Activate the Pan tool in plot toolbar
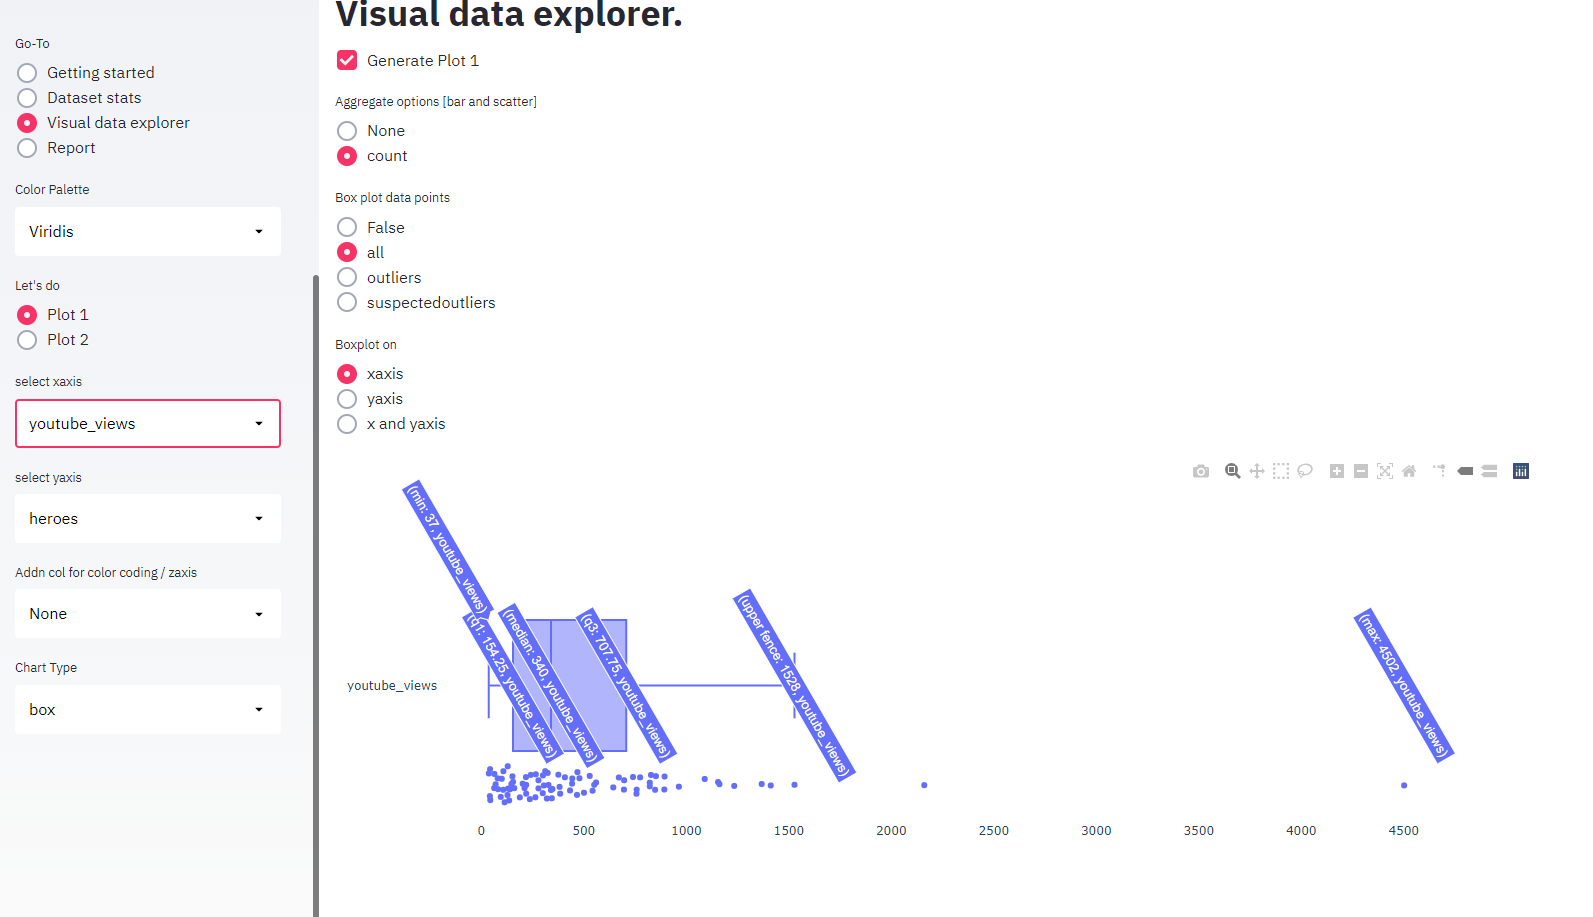 (x=1257, y=471)
